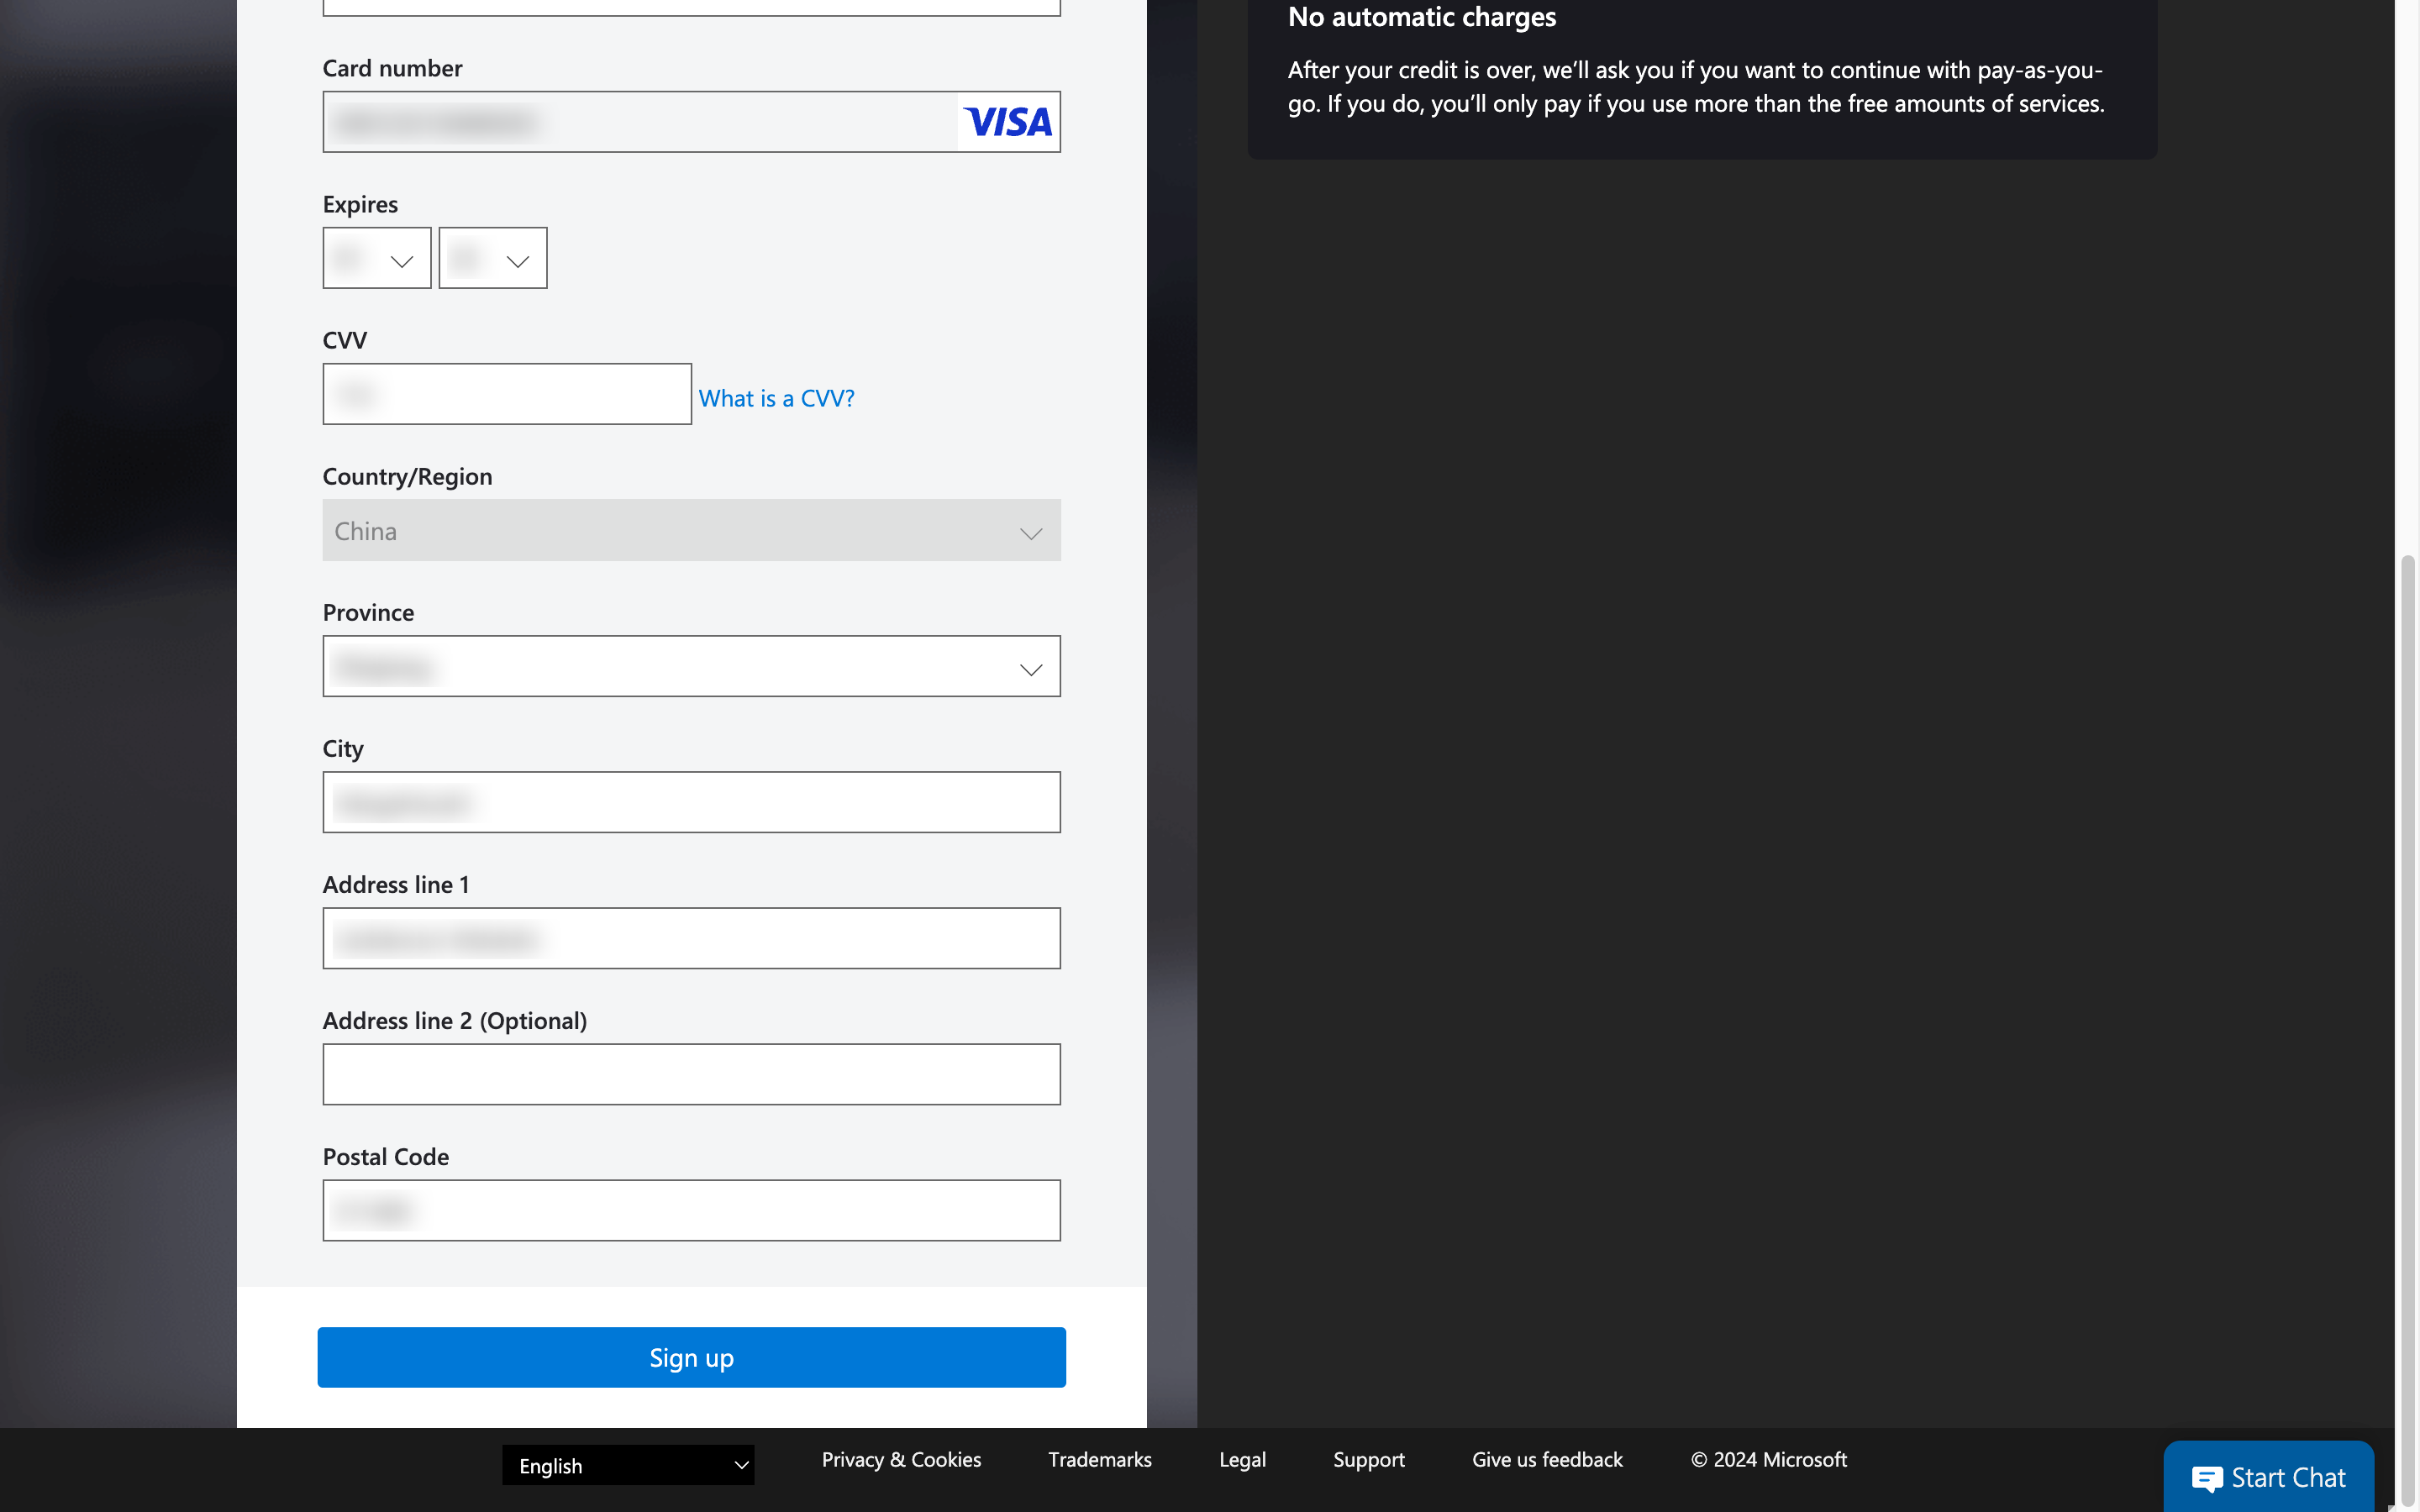Click the City text field
This screenshot has height=1512, width=2420.
pos(691,802)
